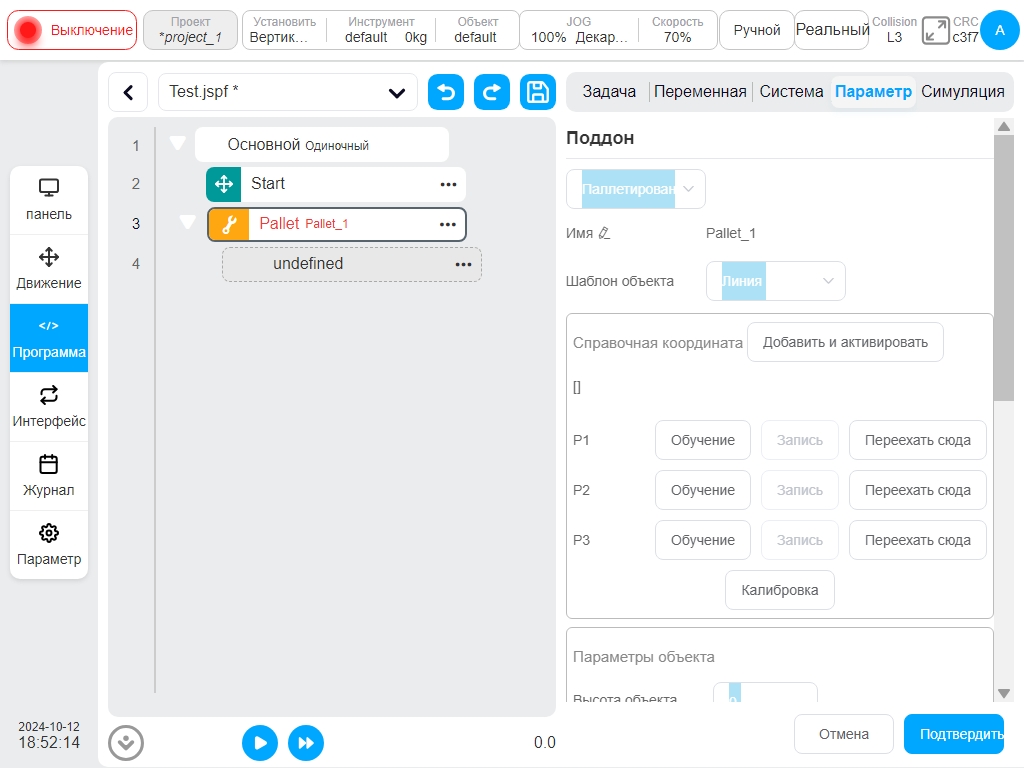Open the Start node three-dots menu

pos(448,184)
